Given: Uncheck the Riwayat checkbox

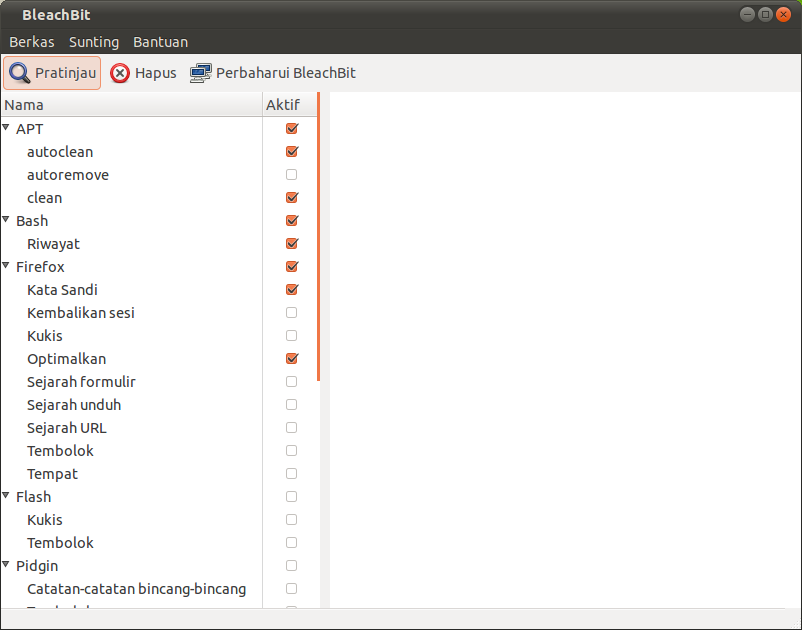Looking at the screenshot, I should click(292, 243).
